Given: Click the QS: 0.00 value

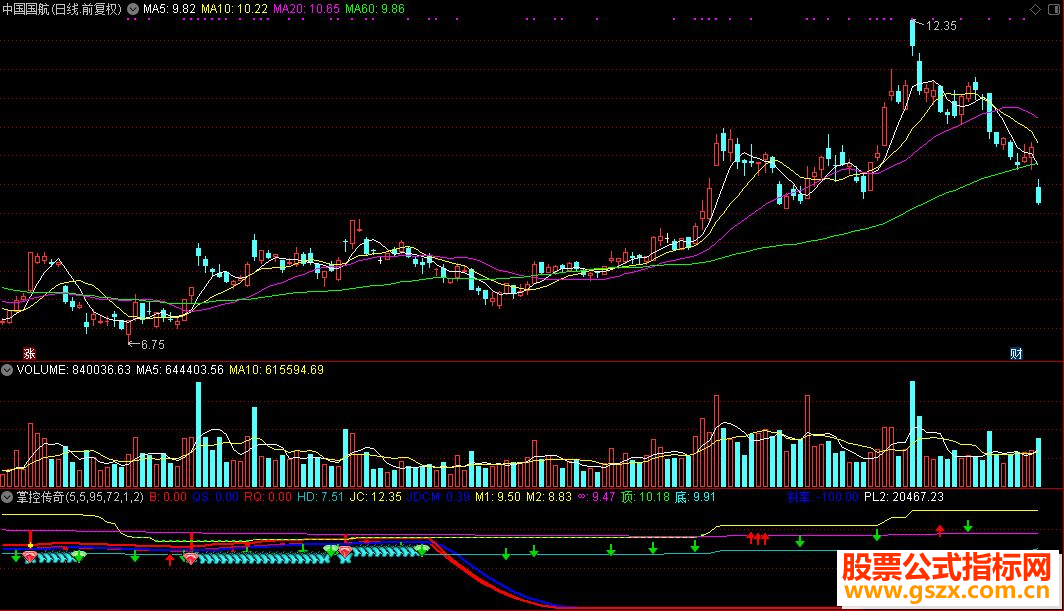Looking at the screenshot, I should tap(215, 497).
